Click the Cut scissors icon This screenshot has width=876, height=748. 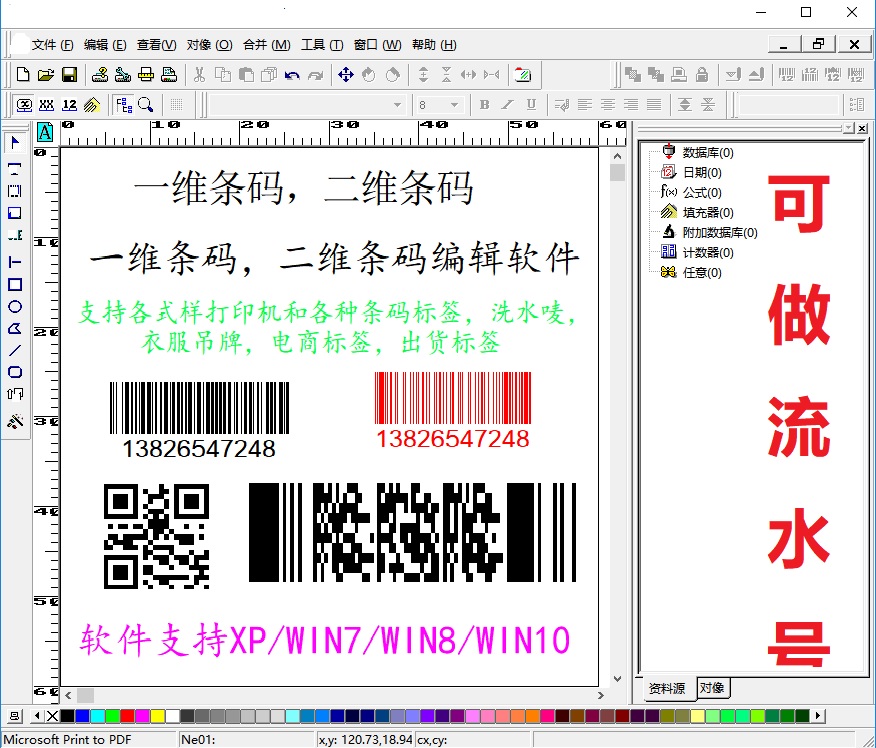(x=198, y=74)
